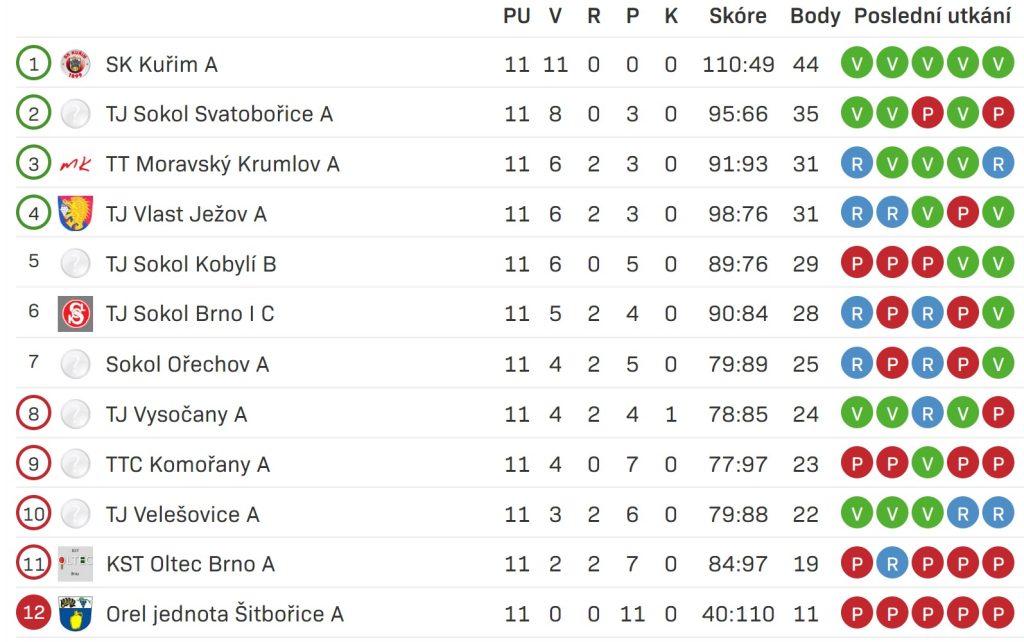Screen dimensions: 1024x642
Task: Click the TJ Vlast Ježov lion crest
Action: tap(75, 214)
